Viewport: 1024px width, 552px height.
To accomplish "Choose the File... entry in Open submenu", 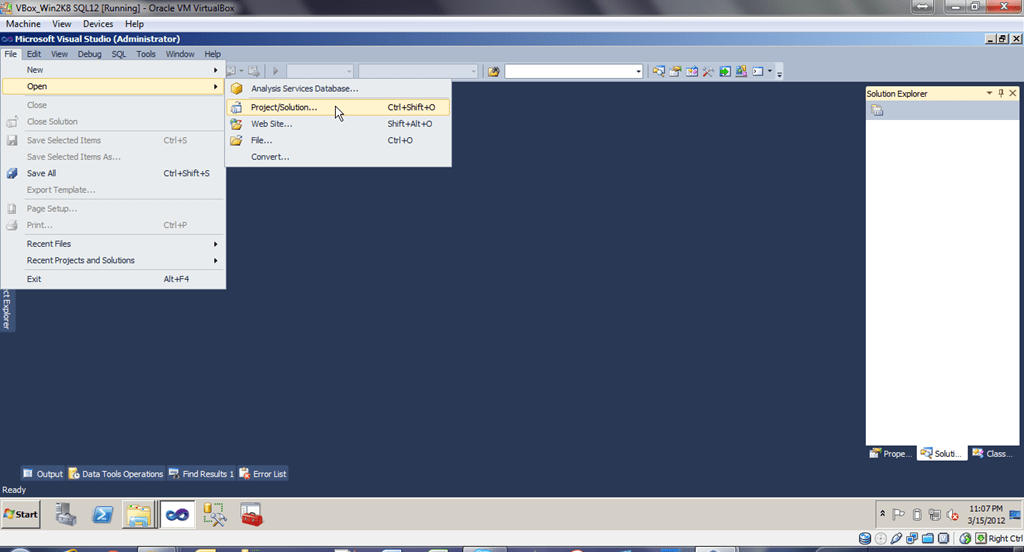I will click(338, 140).
